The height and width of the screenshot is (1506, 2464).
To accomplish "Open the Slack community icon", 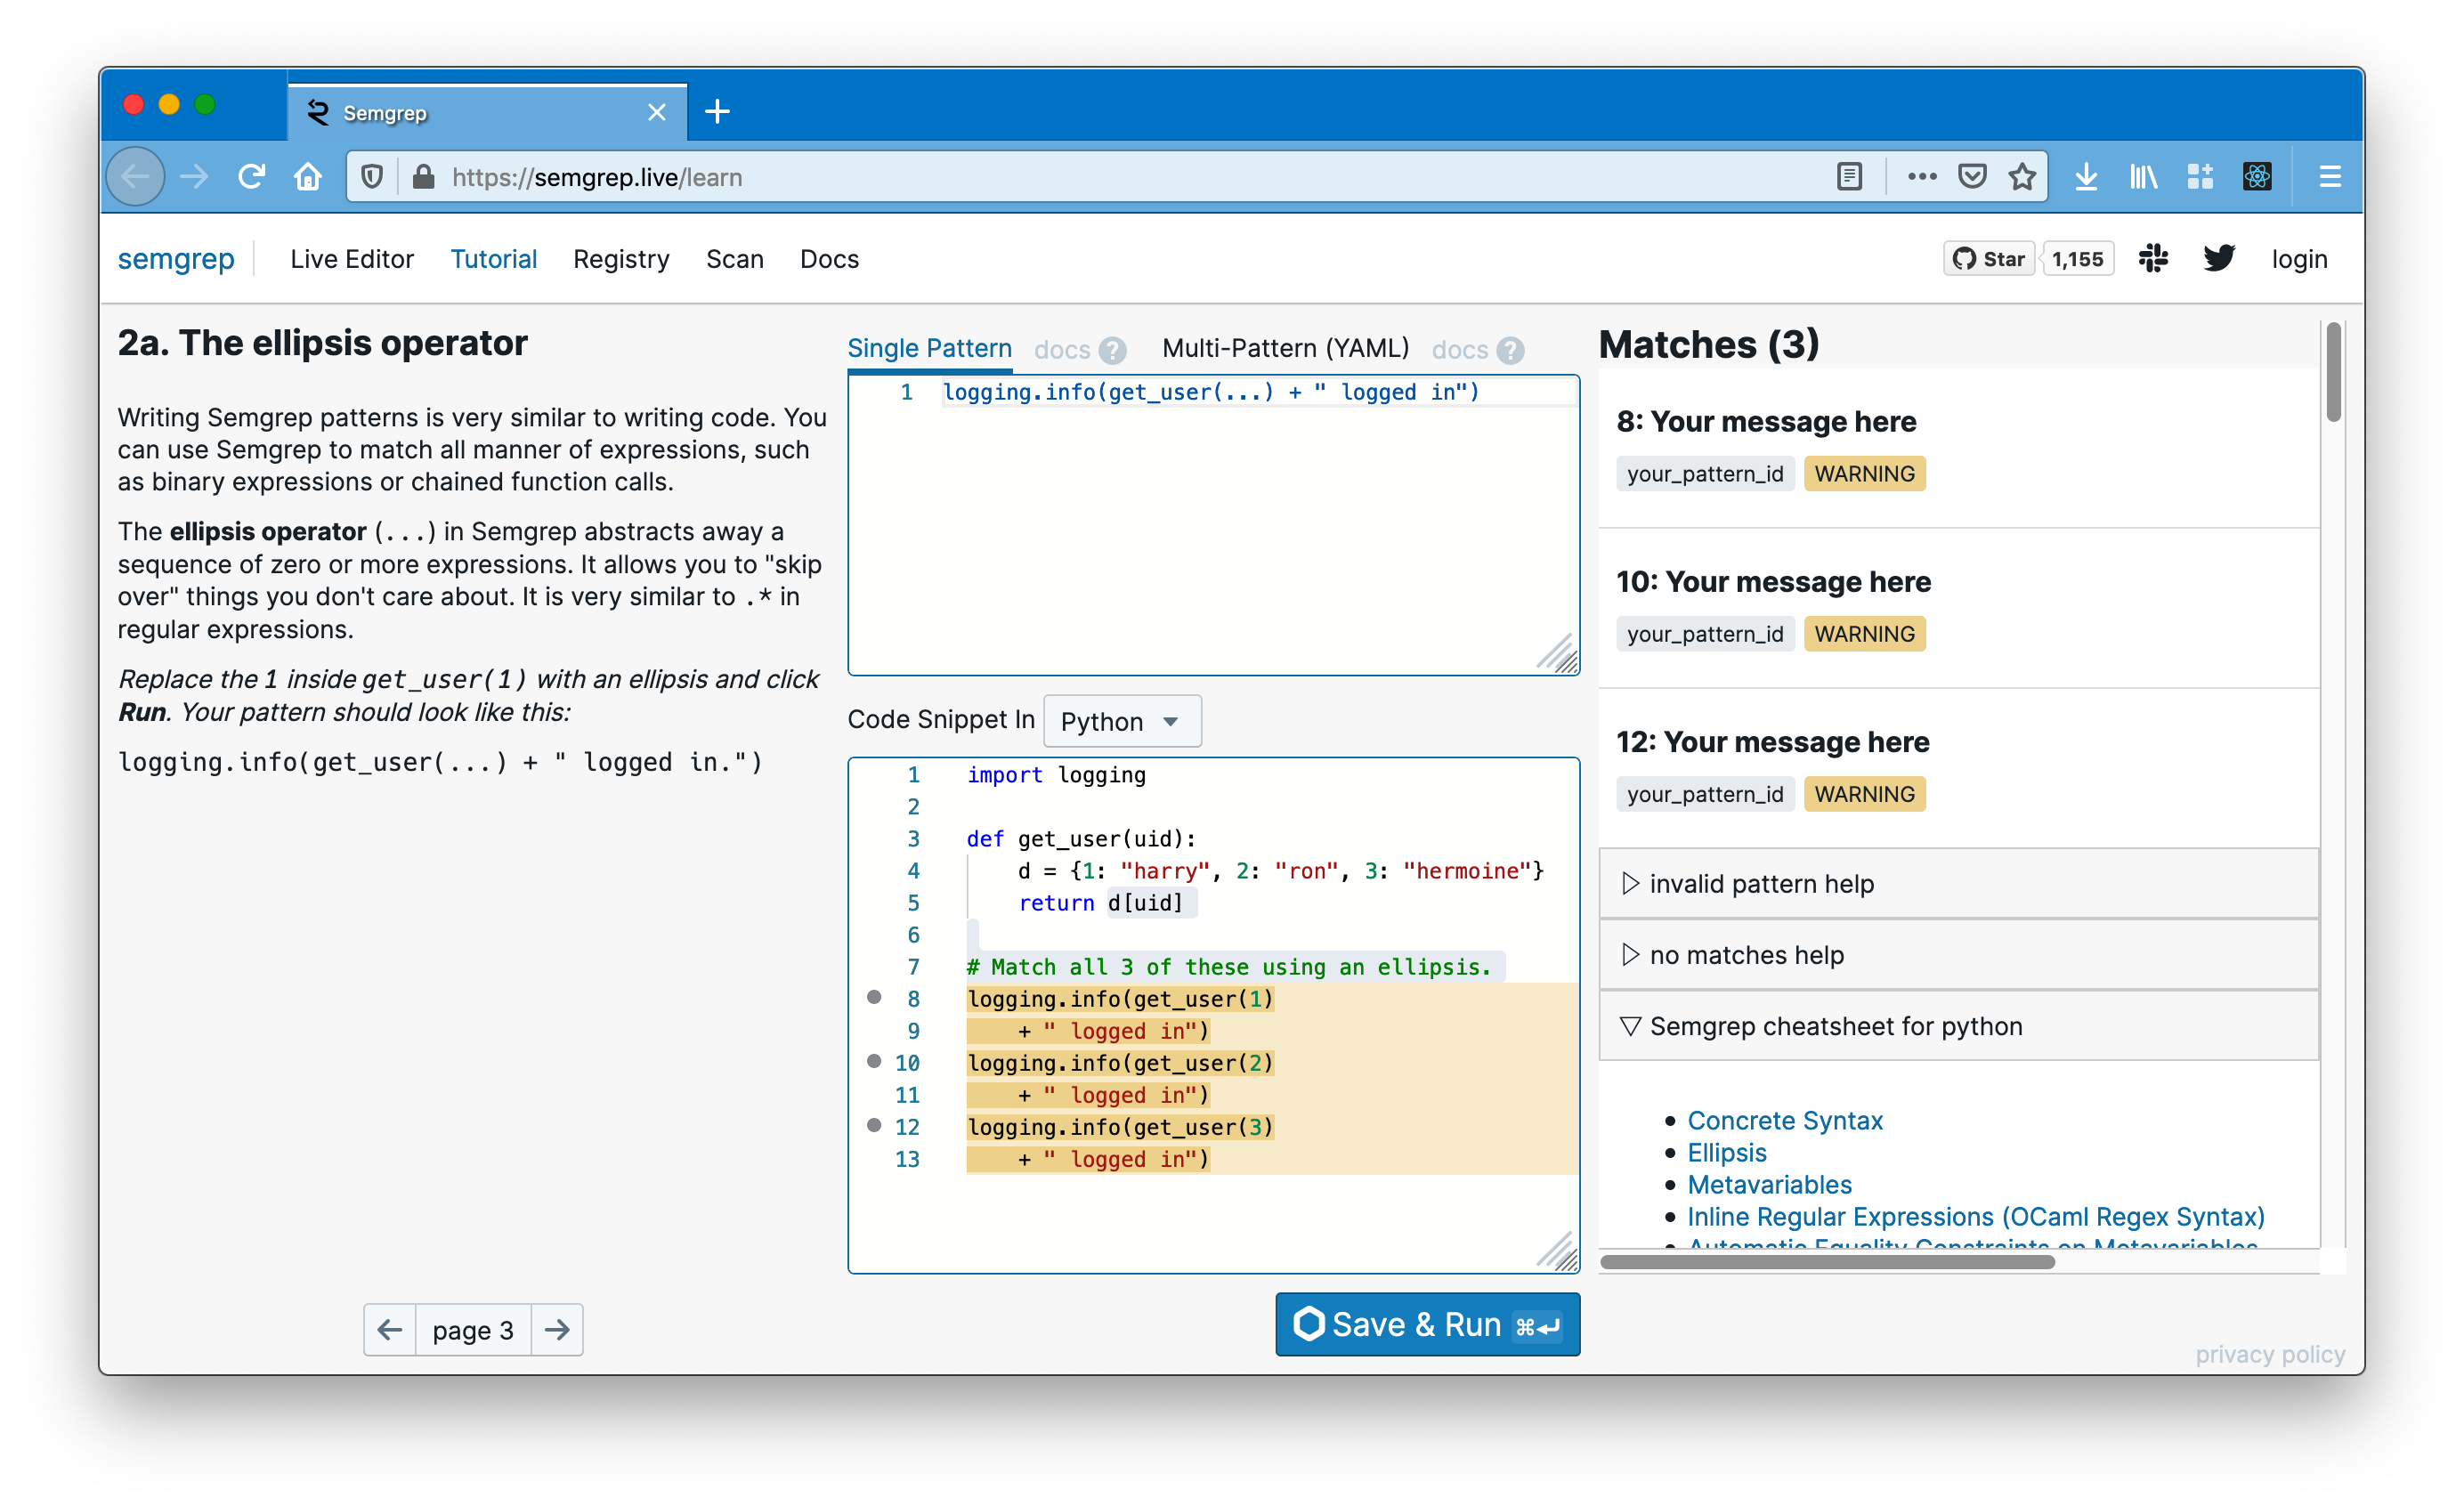I will click(2153, 259).
